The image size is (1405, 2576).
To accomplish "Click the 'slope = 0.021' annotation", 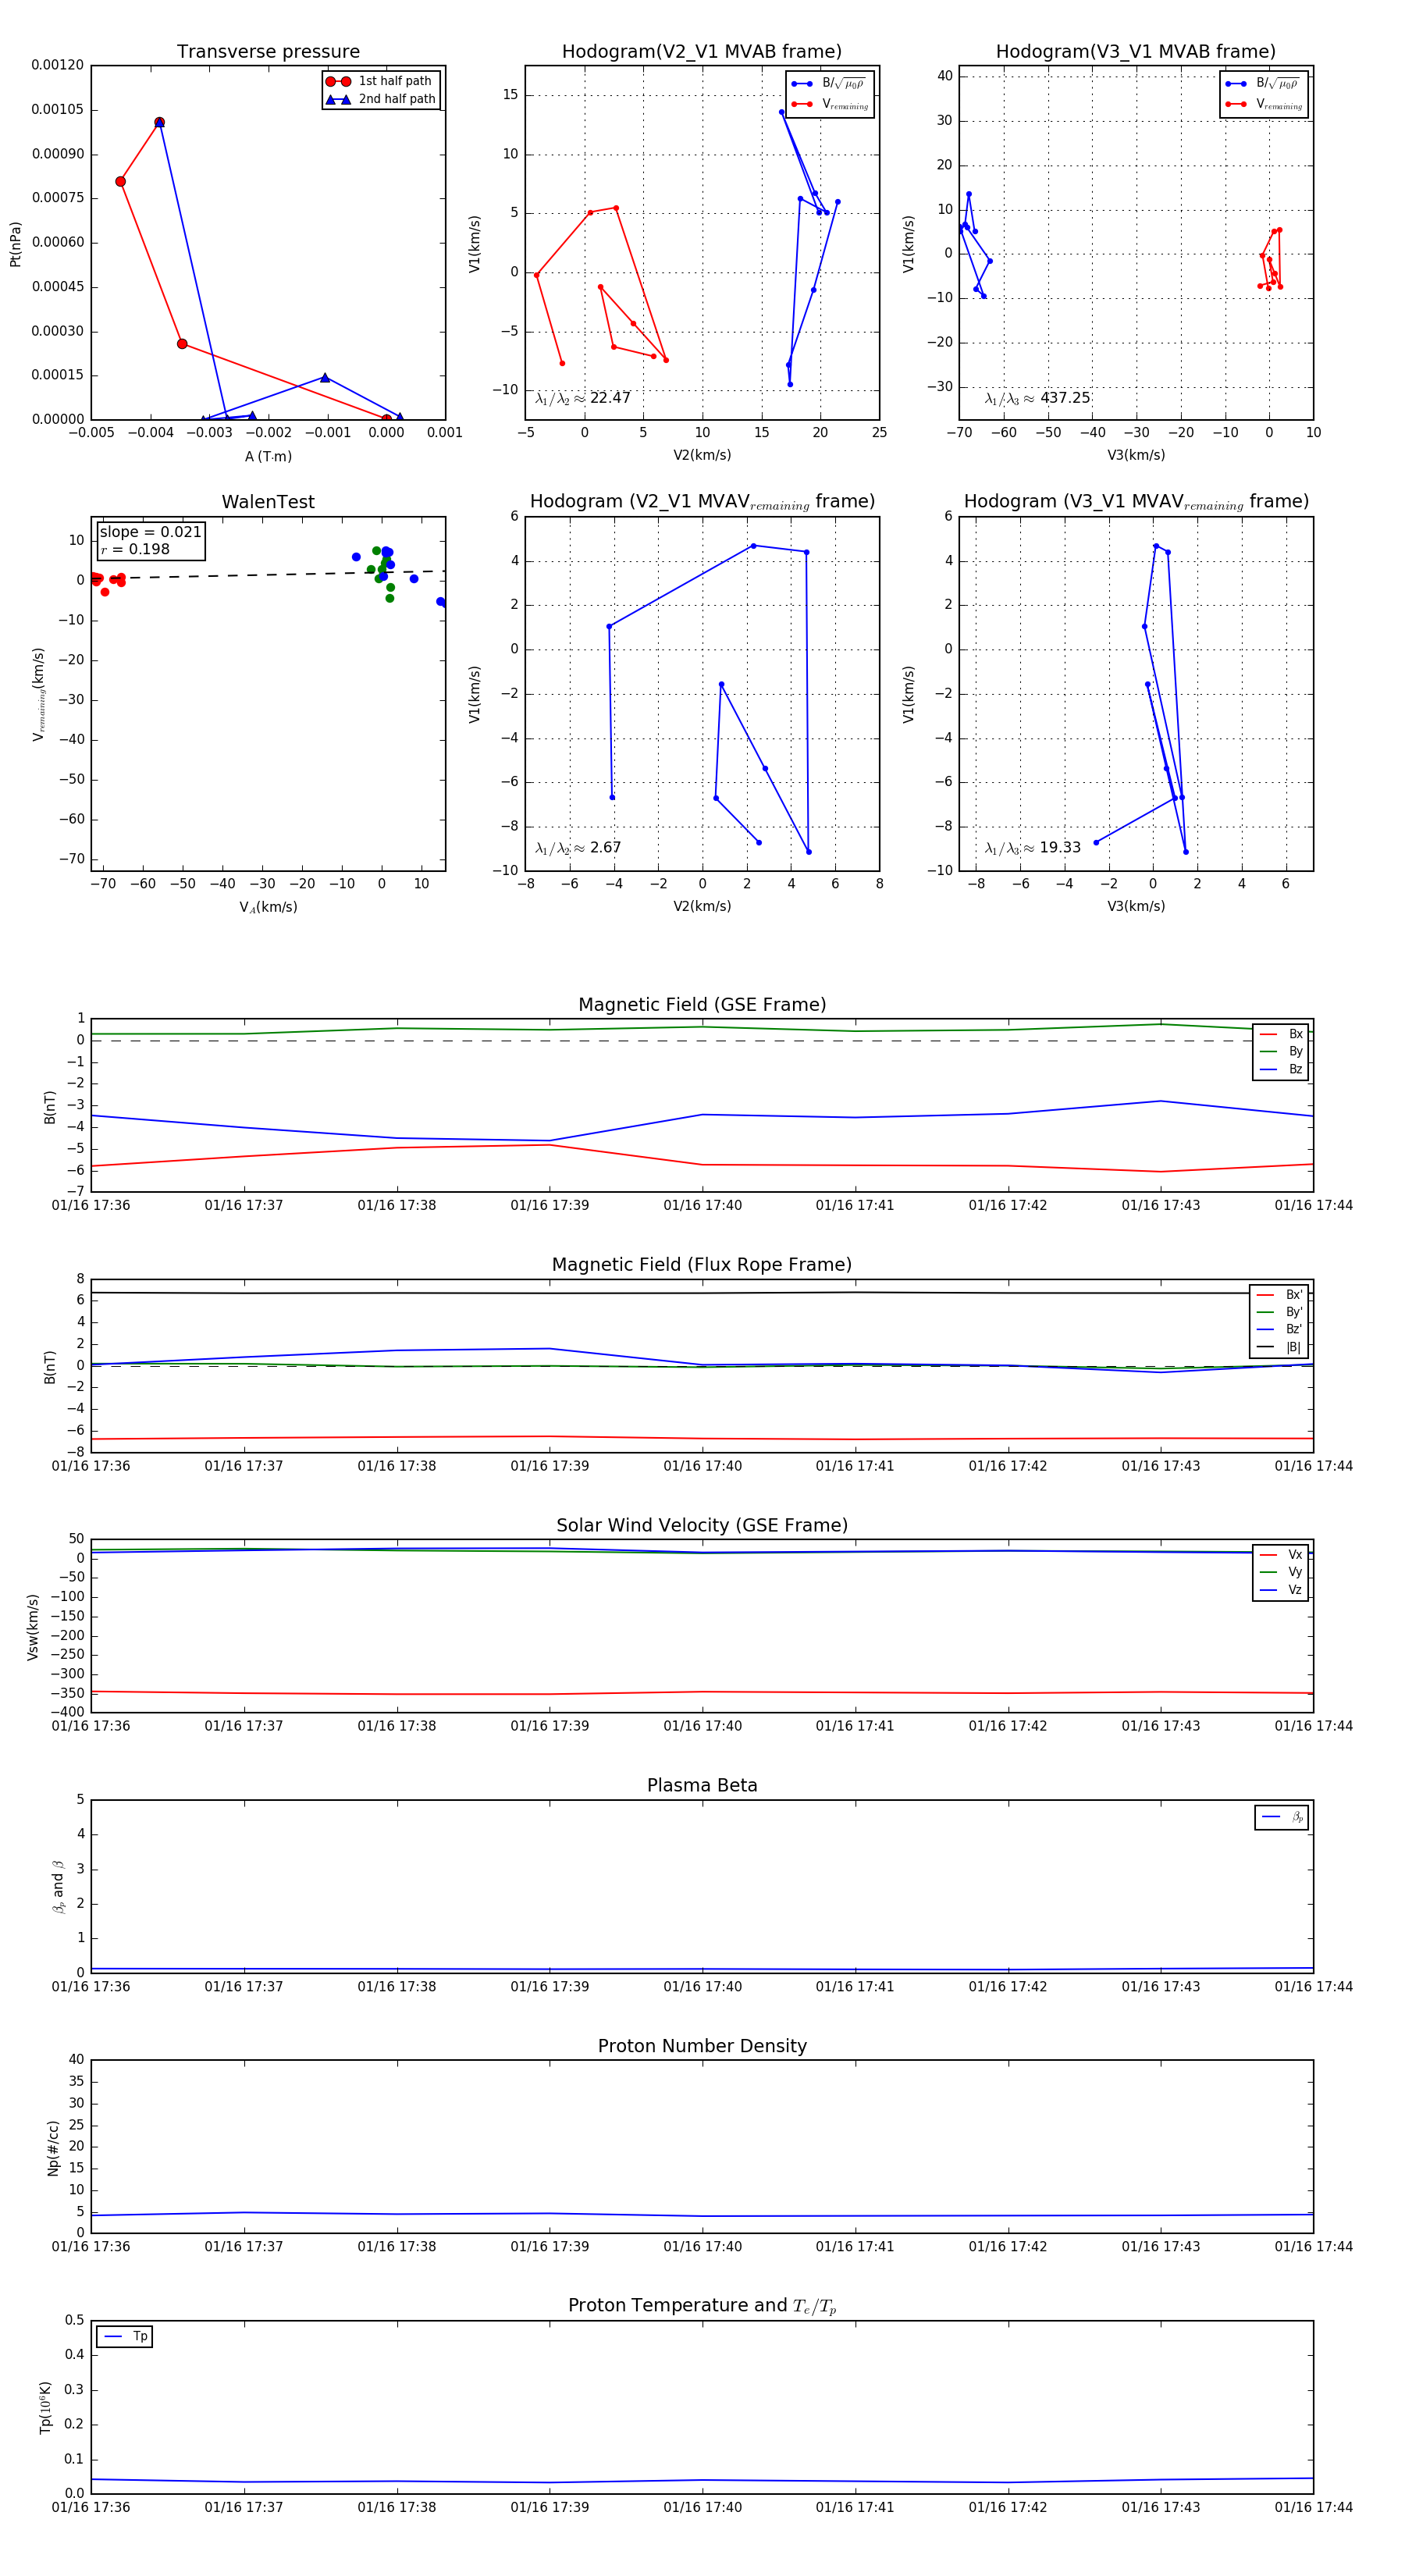I will [x=150, y=532].
